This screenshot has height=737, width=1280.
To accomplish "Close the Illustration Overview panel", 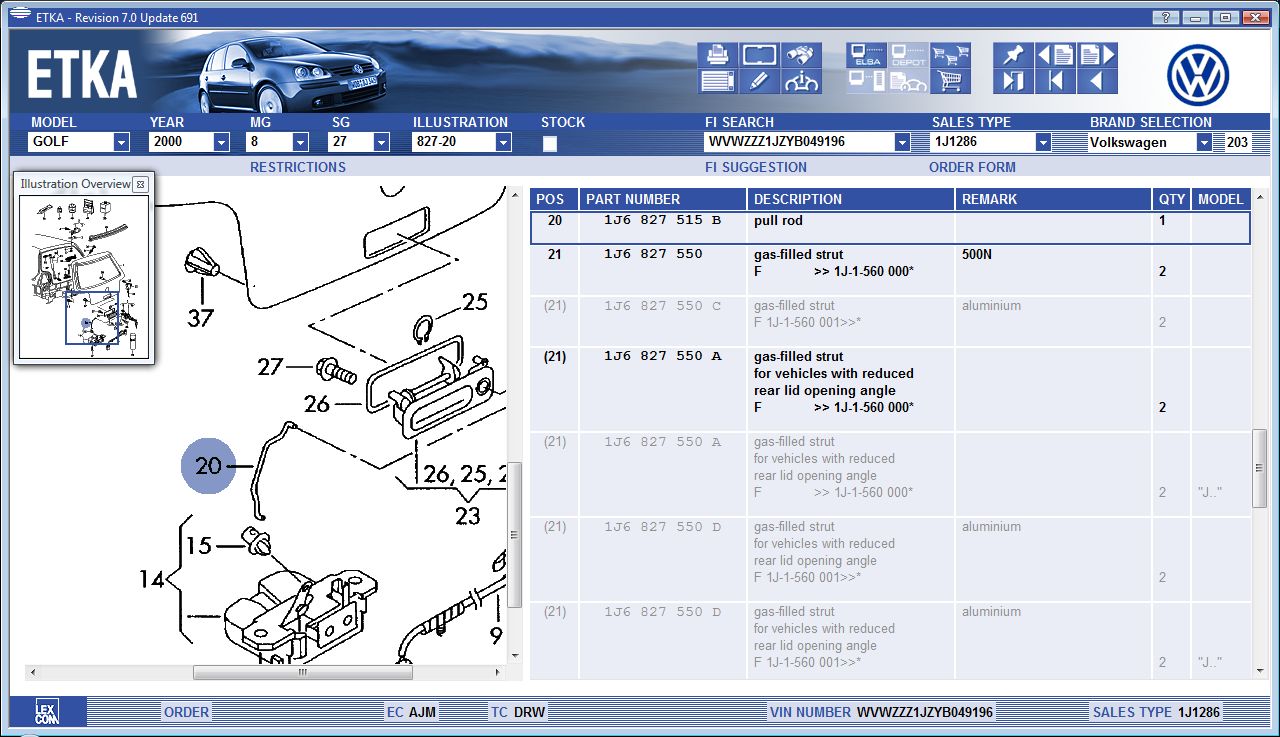I will (140, 184).
